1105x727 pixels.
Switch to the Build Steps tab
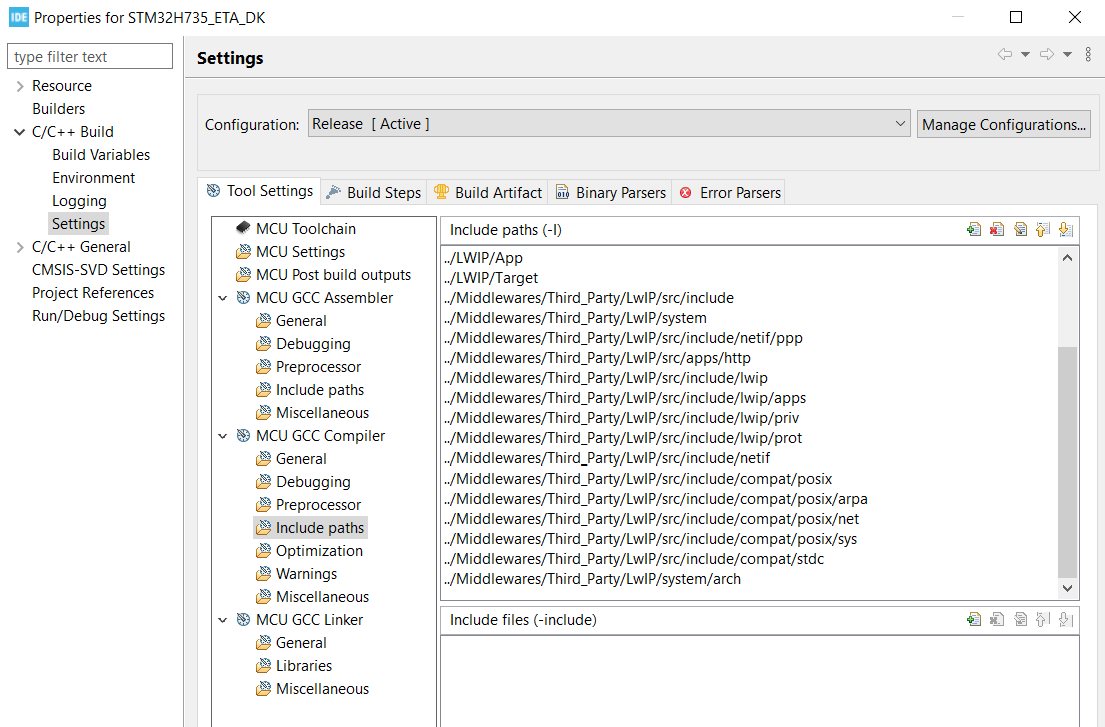click(383, 191)
